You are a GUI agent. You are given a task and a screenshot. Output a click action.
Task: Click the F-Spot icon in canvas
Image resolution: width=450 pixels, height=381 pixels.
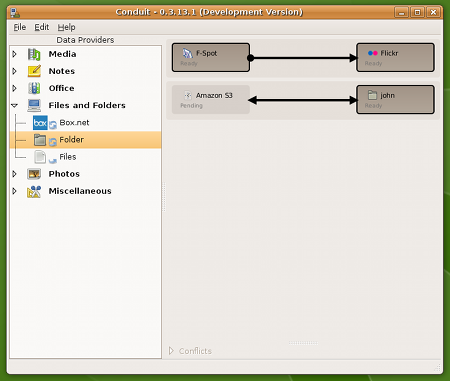point(188,53)
